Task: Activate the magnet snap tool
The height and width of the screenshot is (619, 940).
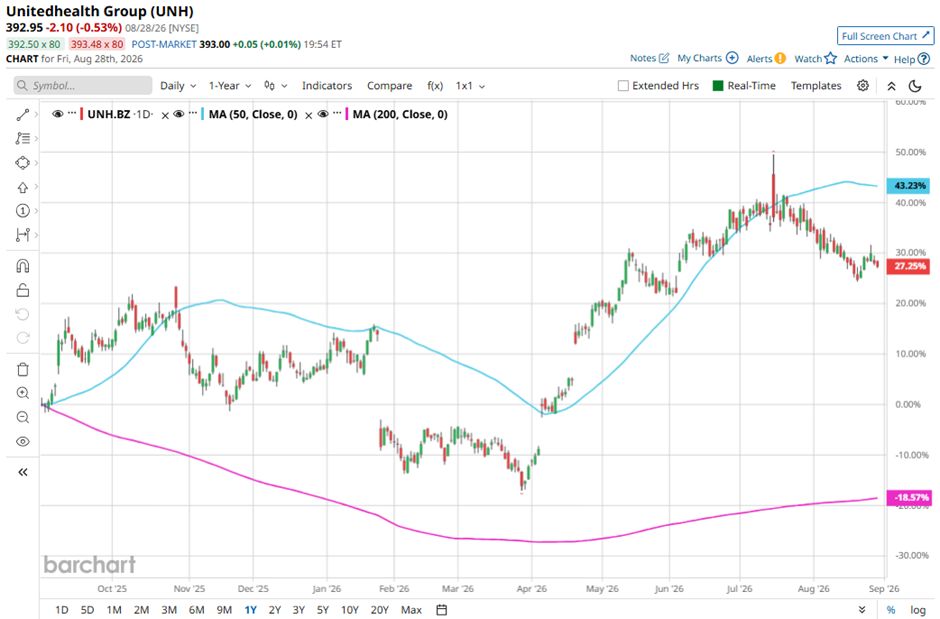Action: (23, 266)
